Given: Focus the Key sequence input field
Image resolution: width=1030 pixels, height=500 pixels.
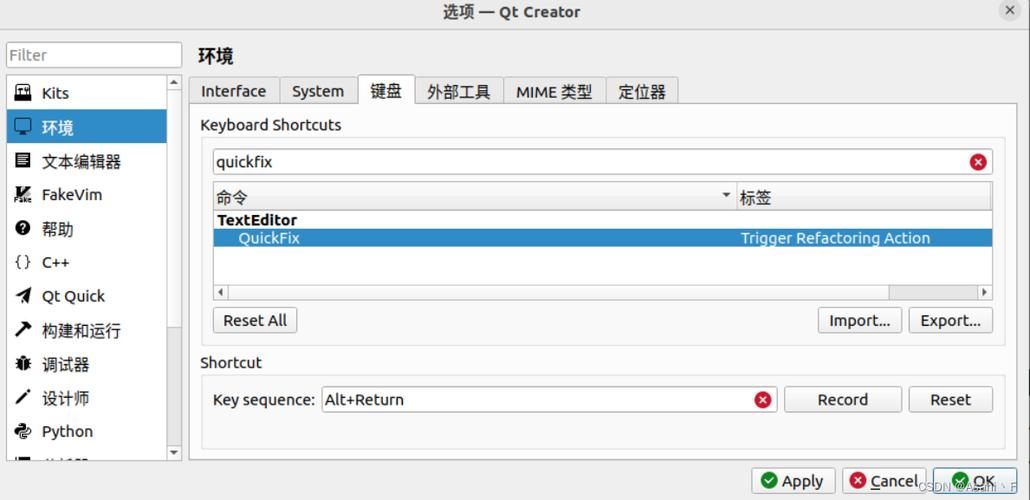Looking at the screenshot, I should 549,399.
